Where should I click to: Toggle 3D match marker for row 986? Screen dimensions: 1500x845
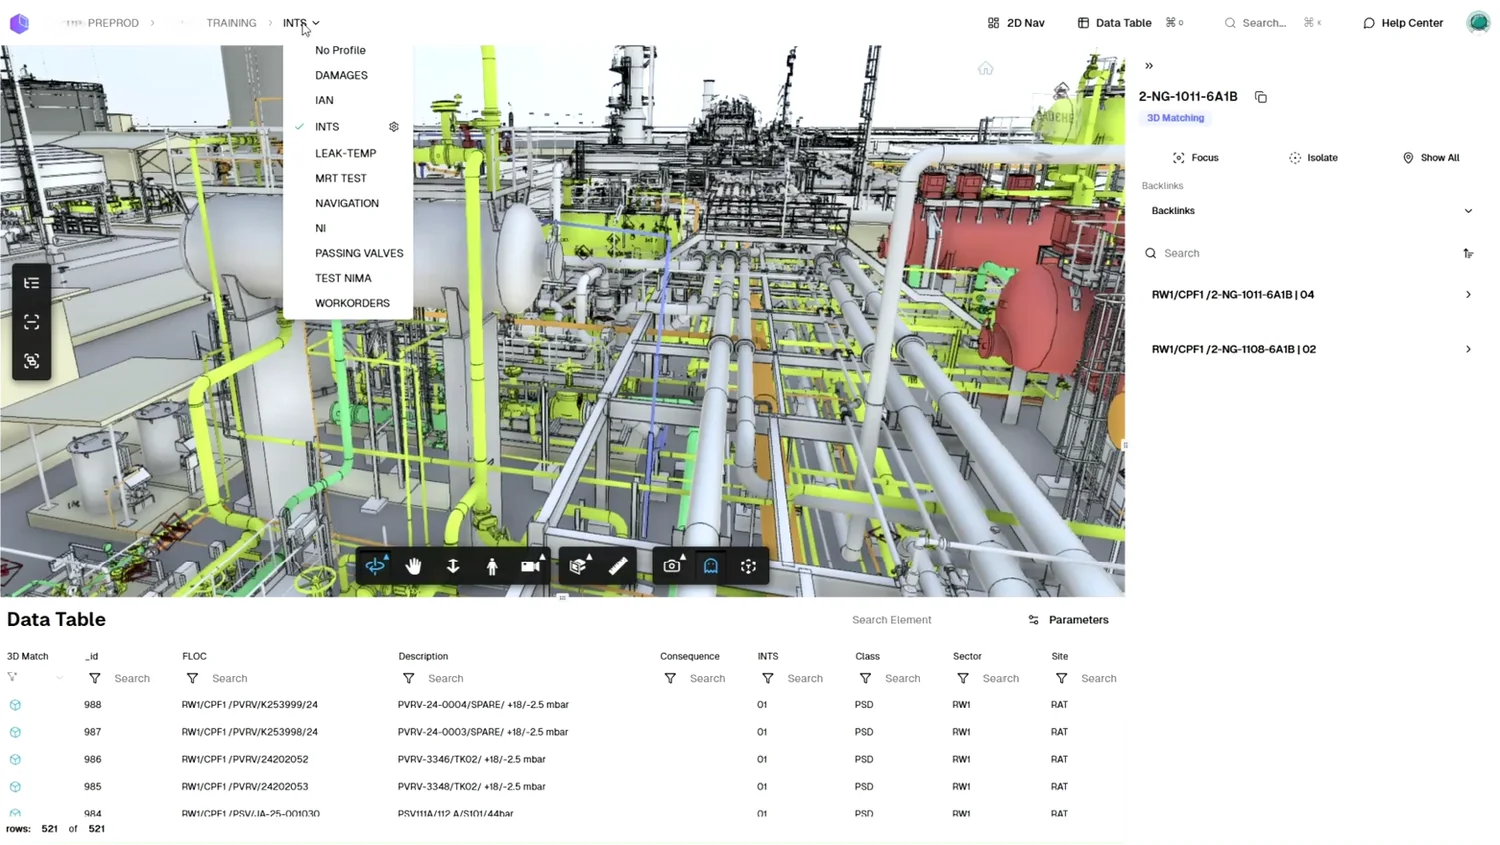[15, 759]
